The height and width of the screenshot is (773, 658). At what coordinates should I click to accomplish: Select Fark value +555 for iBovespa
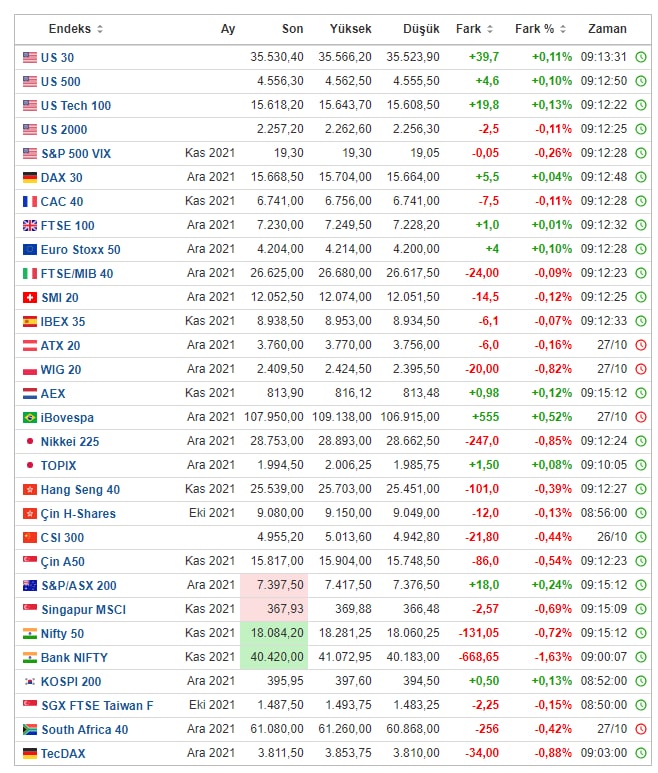[485, 417]
